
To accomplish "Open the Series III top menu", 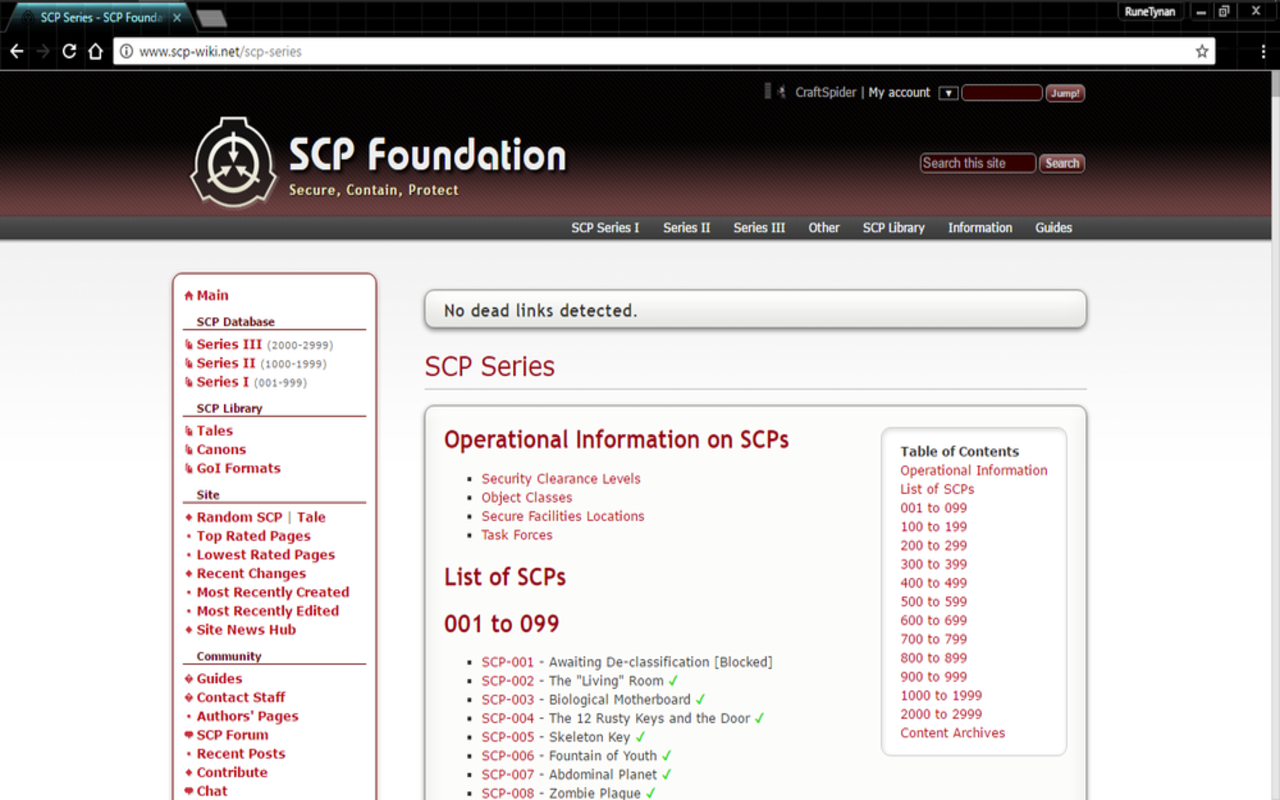I will coord(759,228).
